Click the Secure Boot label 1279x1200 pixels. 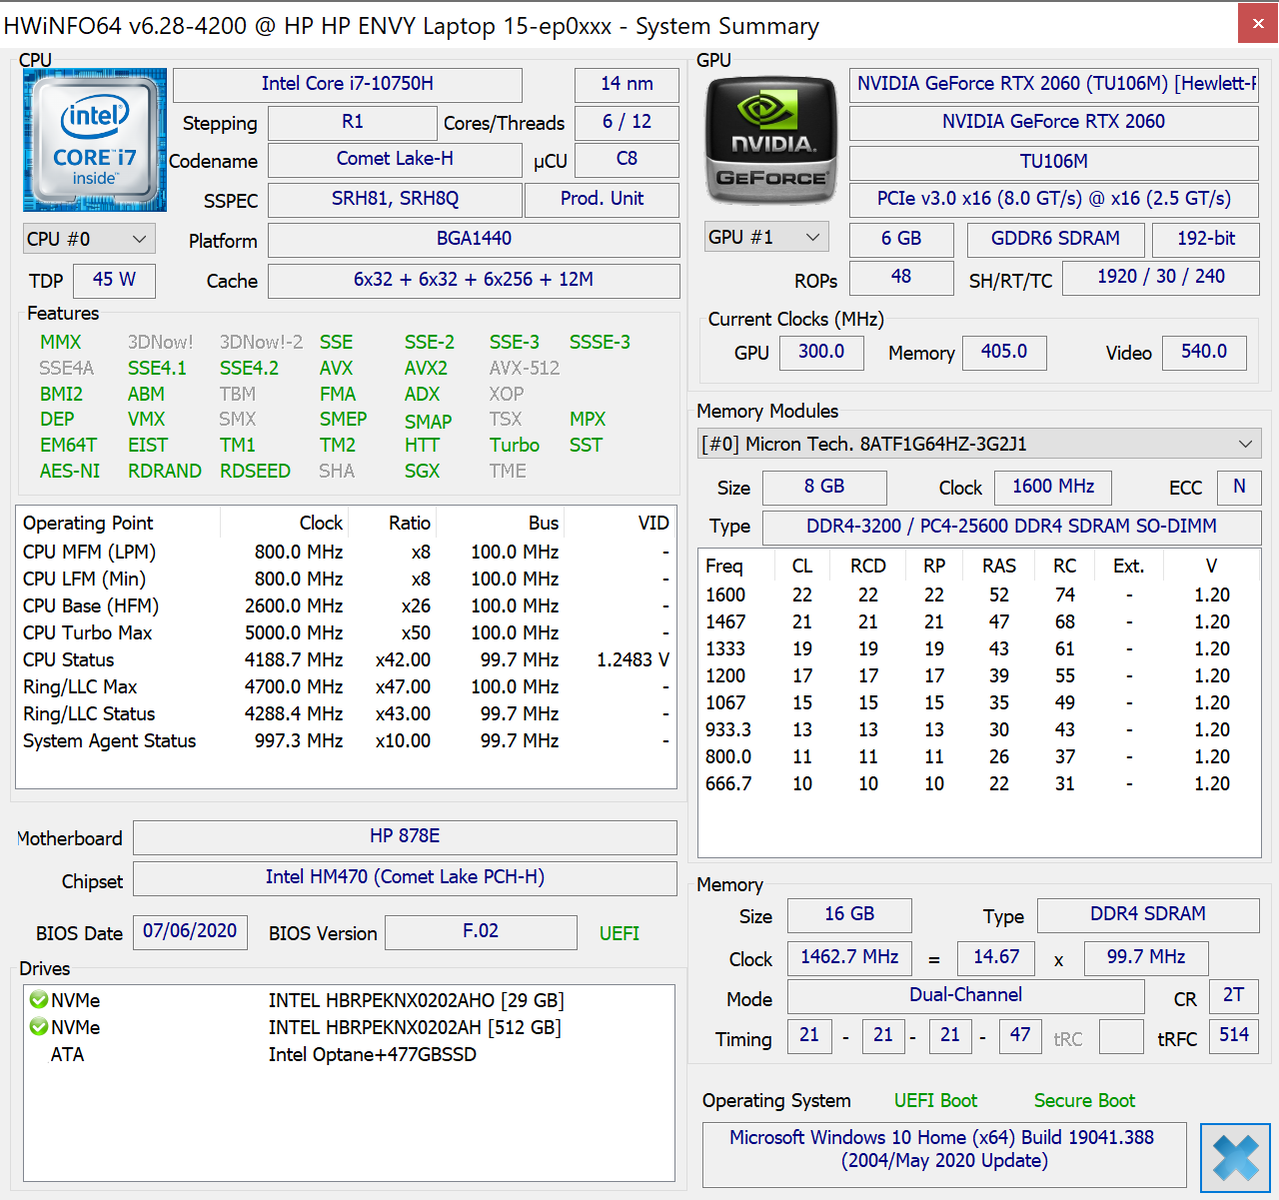click(x=1084, y=1101)
